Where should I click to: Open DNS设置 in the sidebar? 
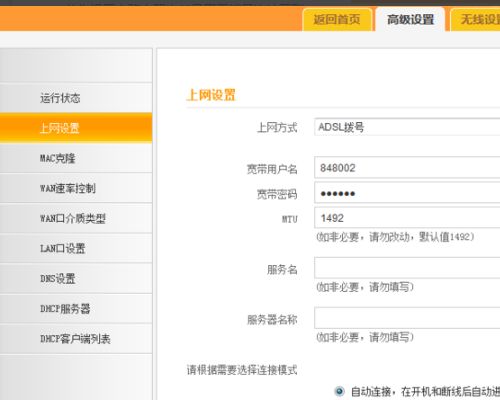(76, 279)
